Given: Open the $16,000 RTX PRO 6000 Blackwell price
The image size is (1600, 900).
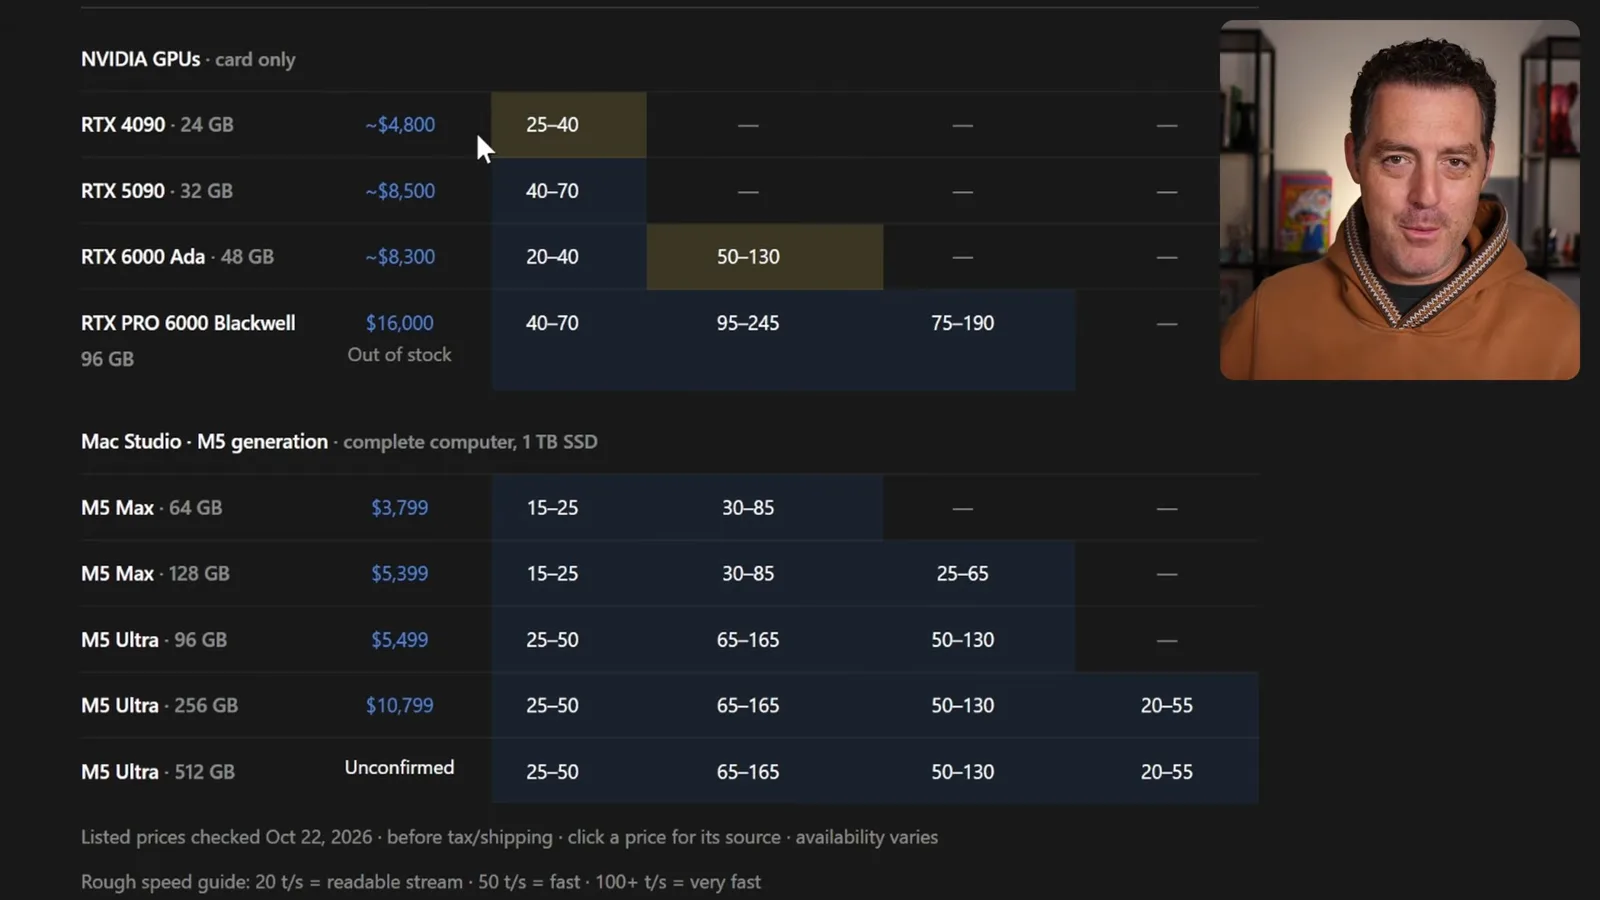Looking at the screenshot, I should pyautogui.click(x=400, y=323).
